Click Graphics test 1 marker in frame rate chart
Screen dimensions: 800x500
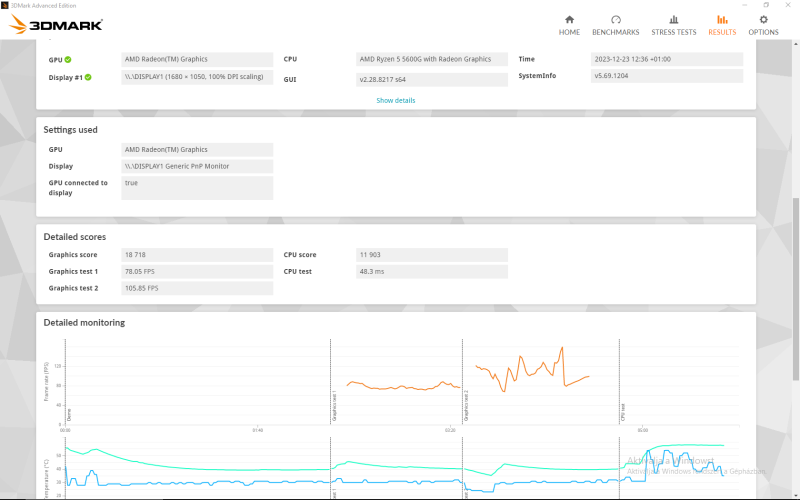335,406
